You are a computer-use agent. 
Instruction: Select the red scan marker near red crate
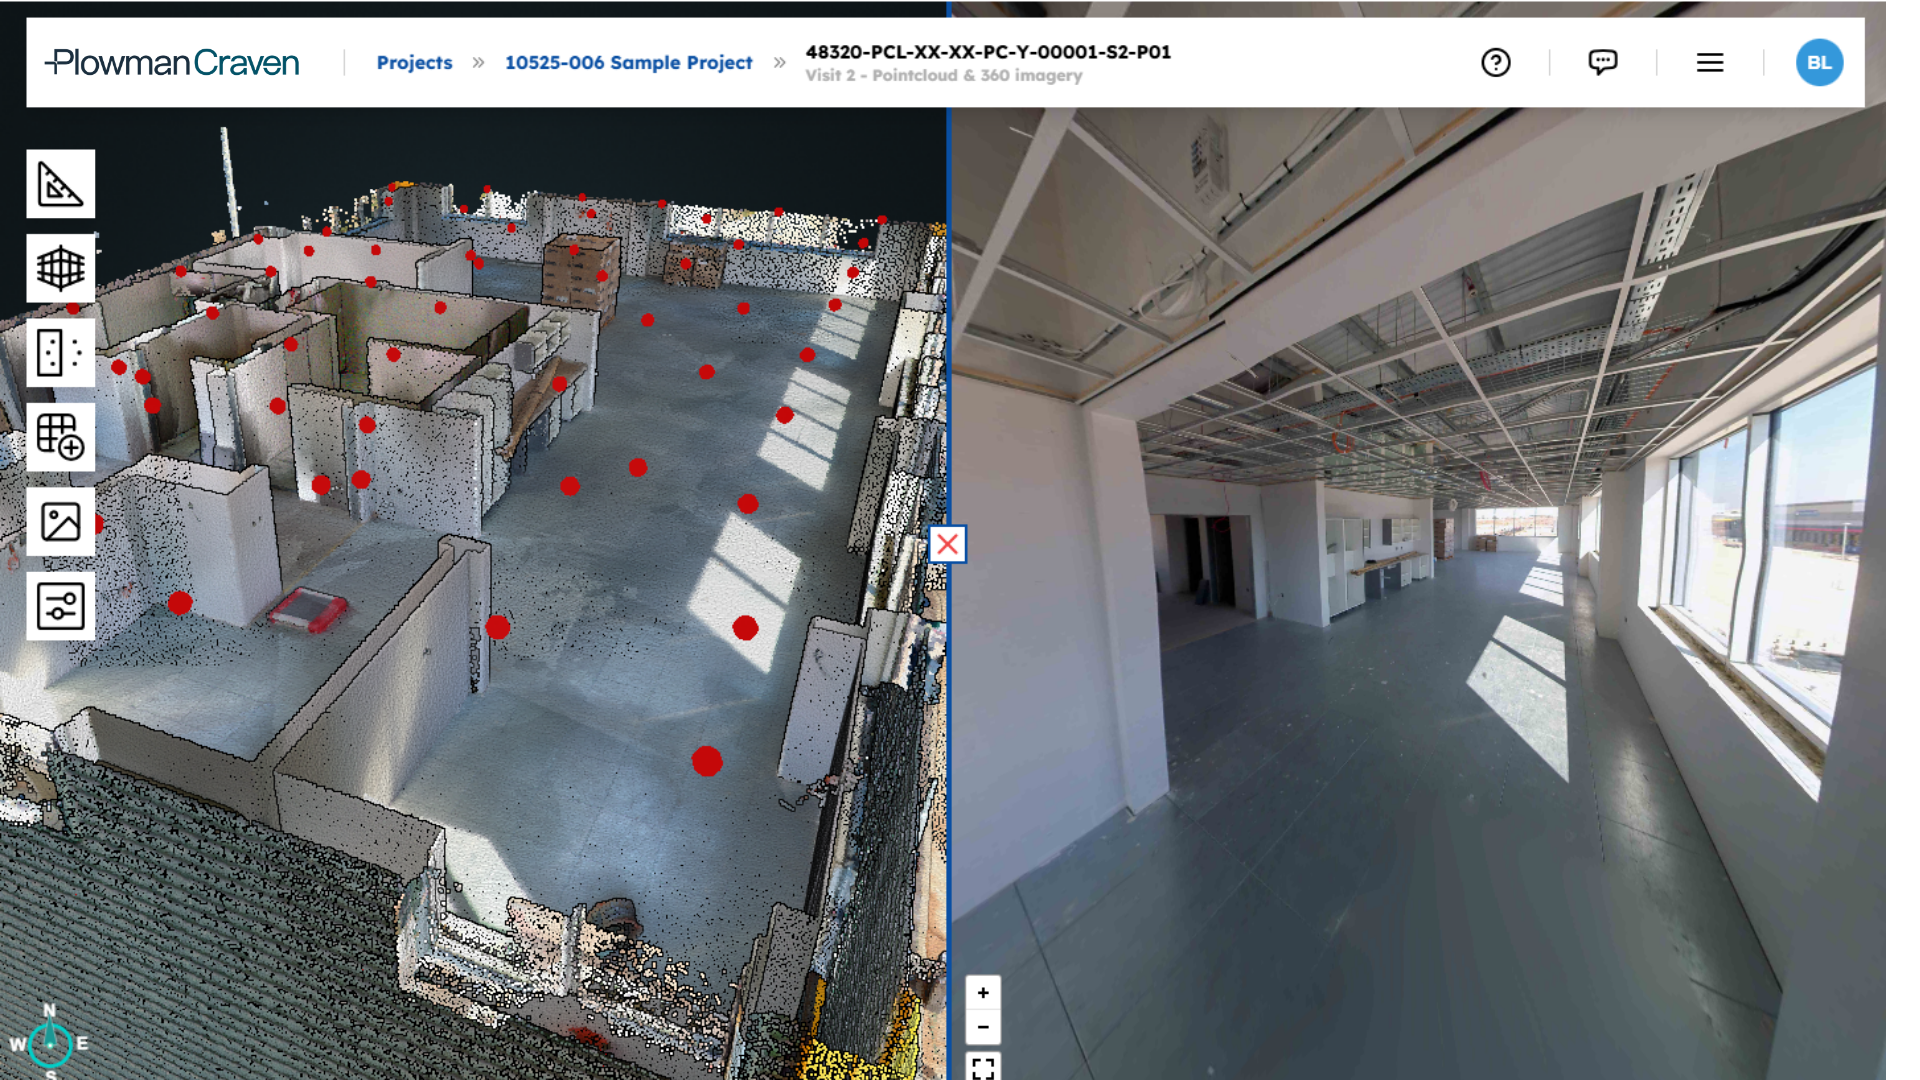(x=180, y=603)
